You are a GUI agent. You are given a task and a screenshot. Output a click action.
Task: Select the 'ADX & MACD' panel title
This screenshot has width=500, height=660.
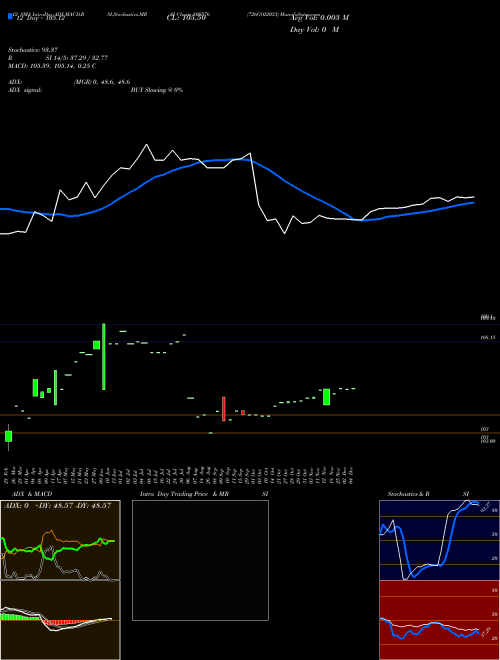(32, 494)
